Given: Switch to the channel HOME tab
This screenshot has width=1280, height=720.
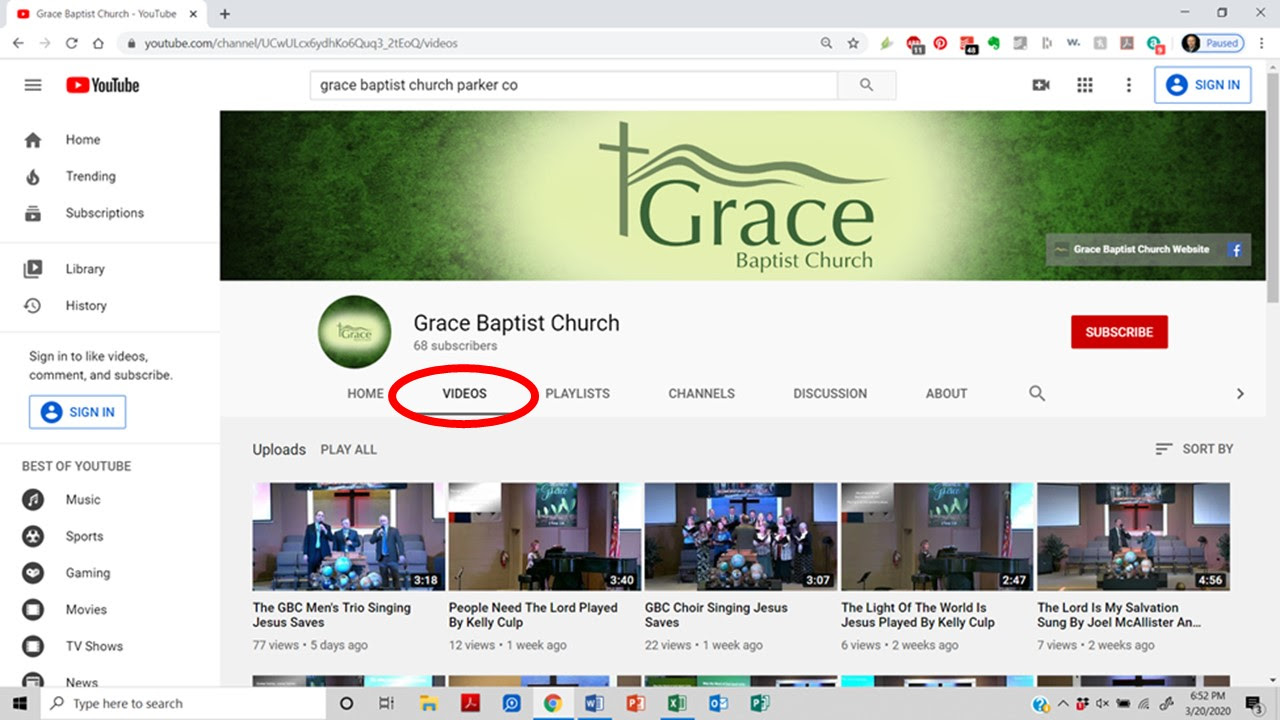Looking at the screenshot, I should (x=365, y=393).
